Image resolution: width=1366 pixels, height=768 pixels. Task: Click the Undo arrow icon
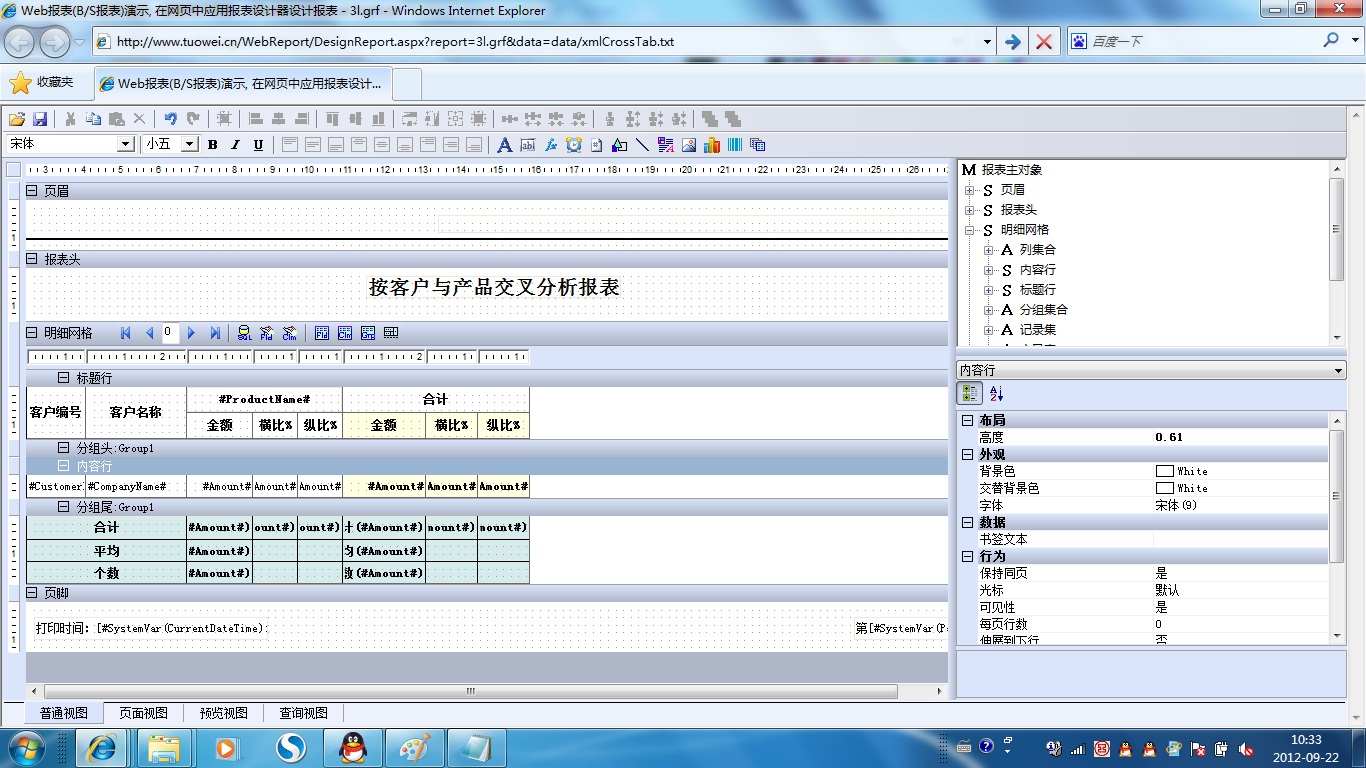point(170,119)
